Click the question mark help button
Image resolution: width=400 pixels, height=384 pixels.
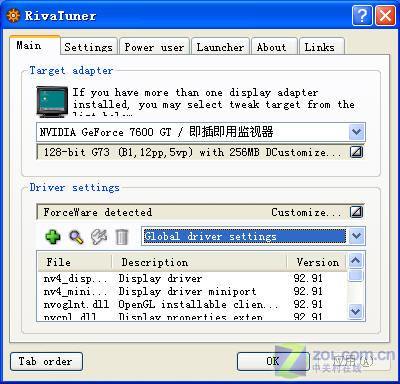click(362, 15)
